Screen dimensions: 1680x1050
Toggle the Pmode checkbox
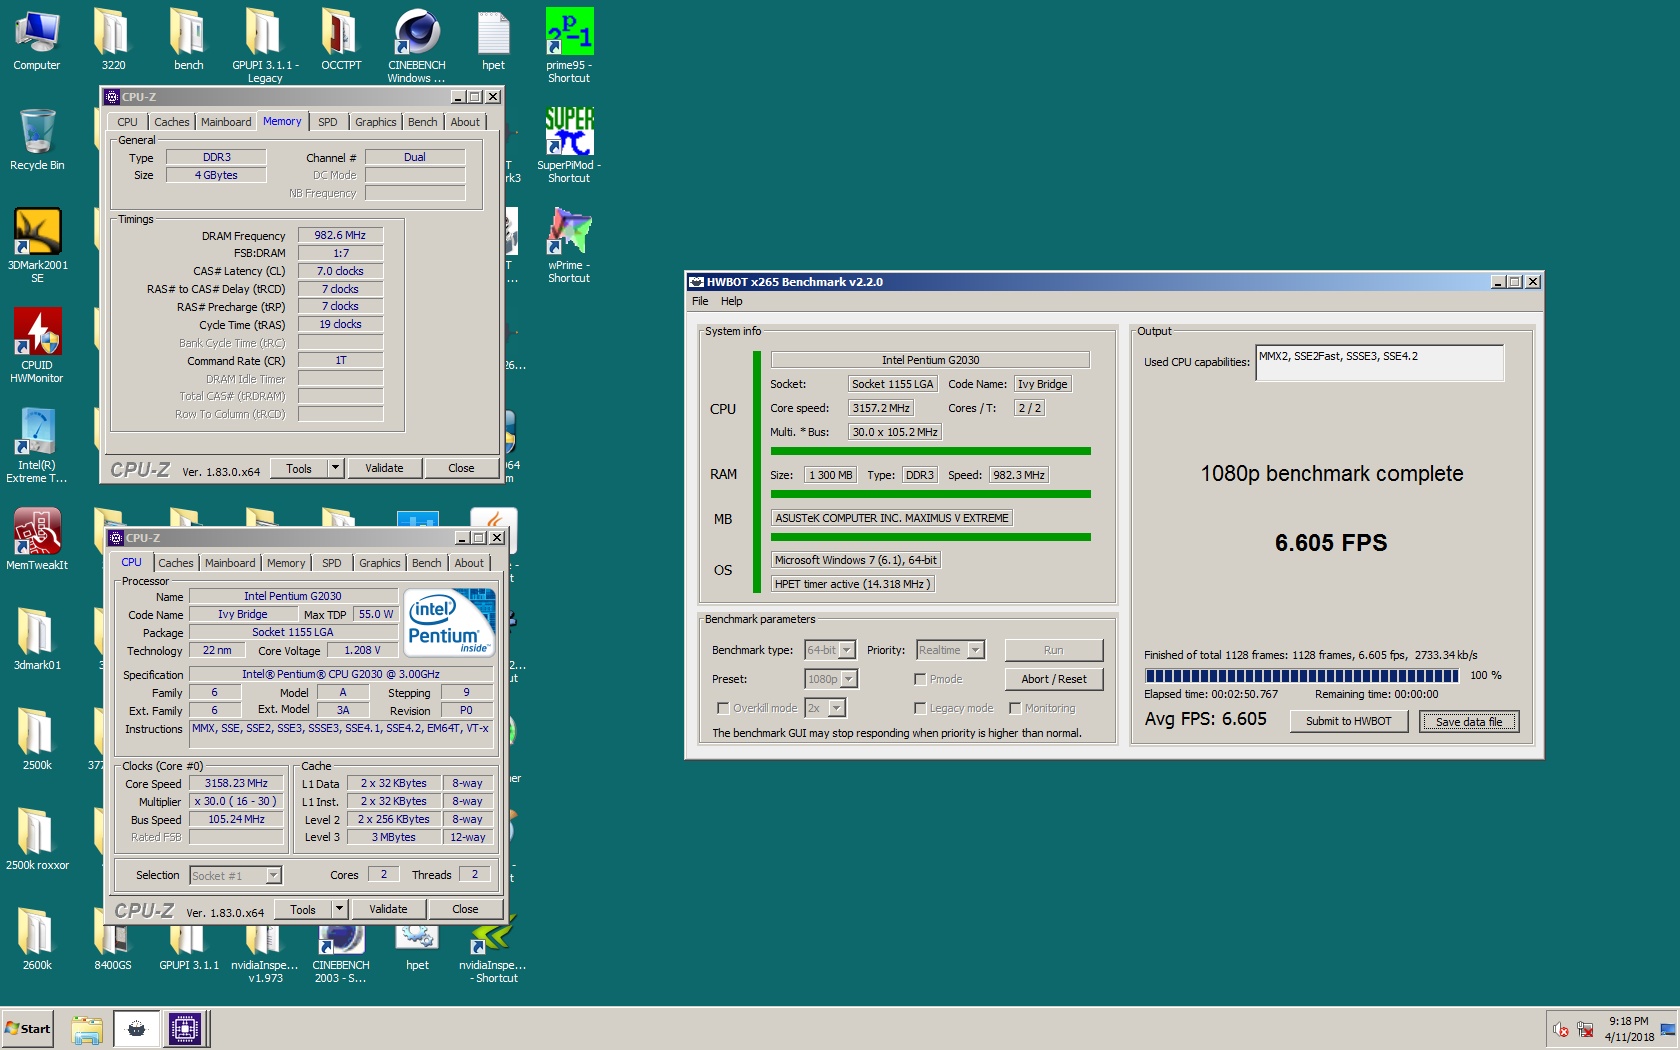pyautogui.click(x=920, y=679)
